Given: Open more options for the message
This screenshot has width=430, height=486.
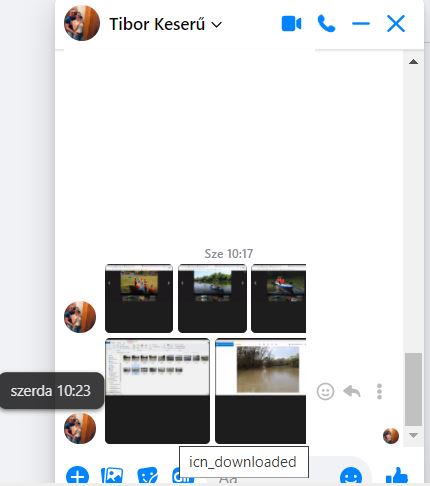Looking at the screenshot, I should (379, 391).
